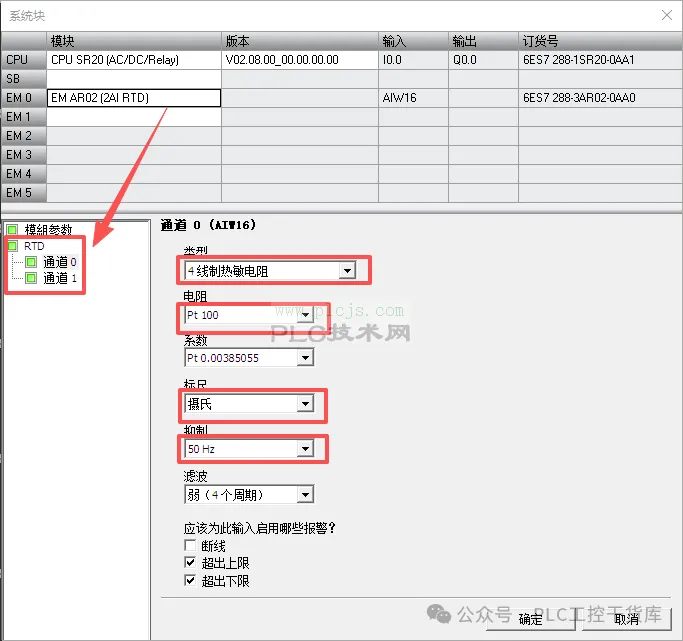Select the CPU SR20 (AC/DC/Relay) module cell
Viewport: 683px width, 641px height.
(134, 60)
